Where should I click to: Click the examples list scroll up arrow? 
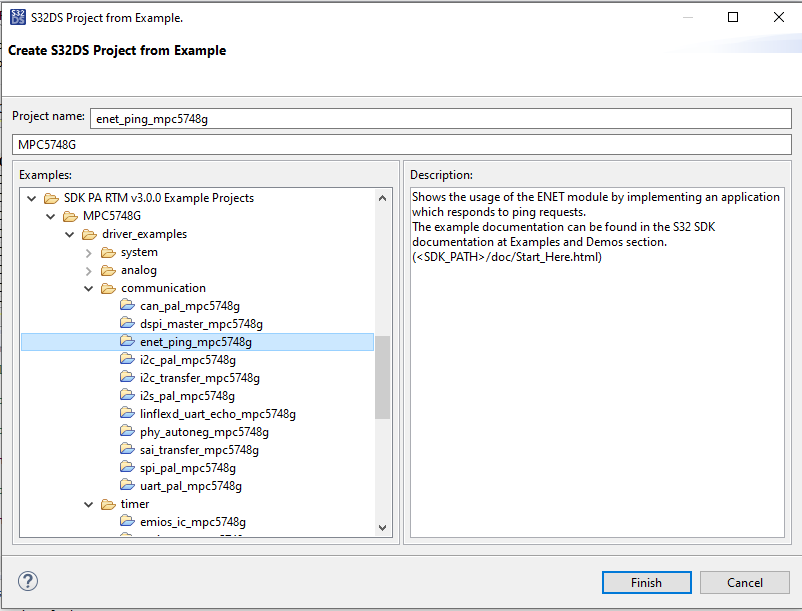pos(382,198)
